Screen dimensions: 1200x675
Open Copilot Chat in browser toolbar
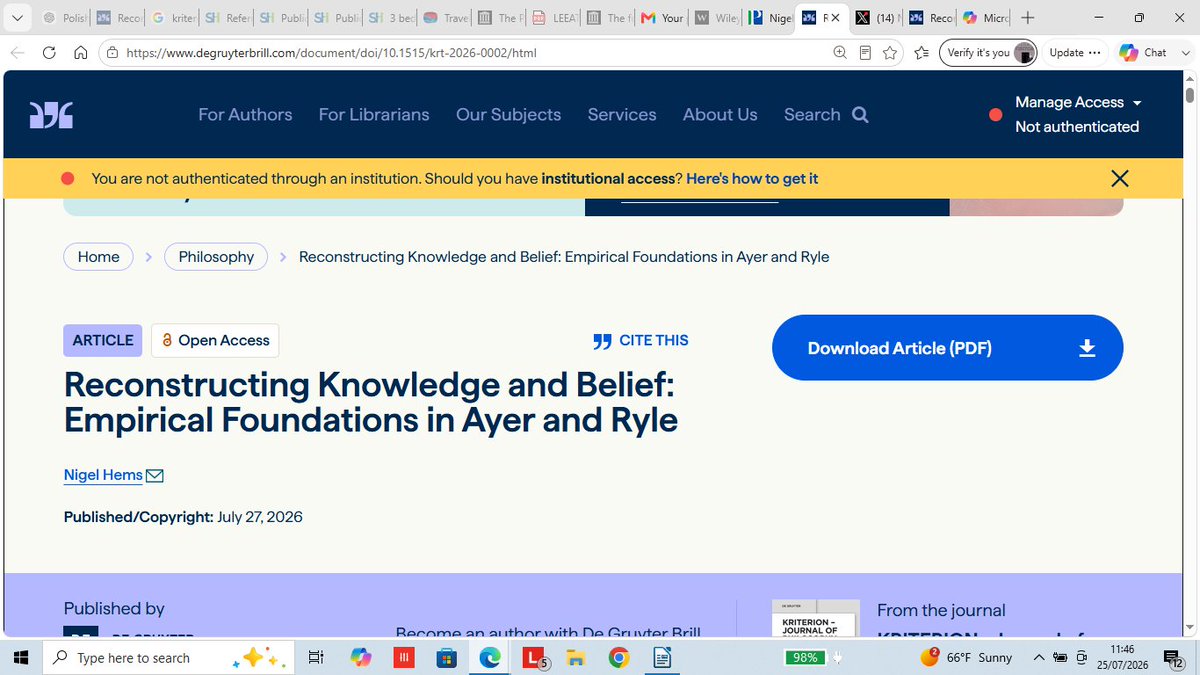coord(1143,53)
